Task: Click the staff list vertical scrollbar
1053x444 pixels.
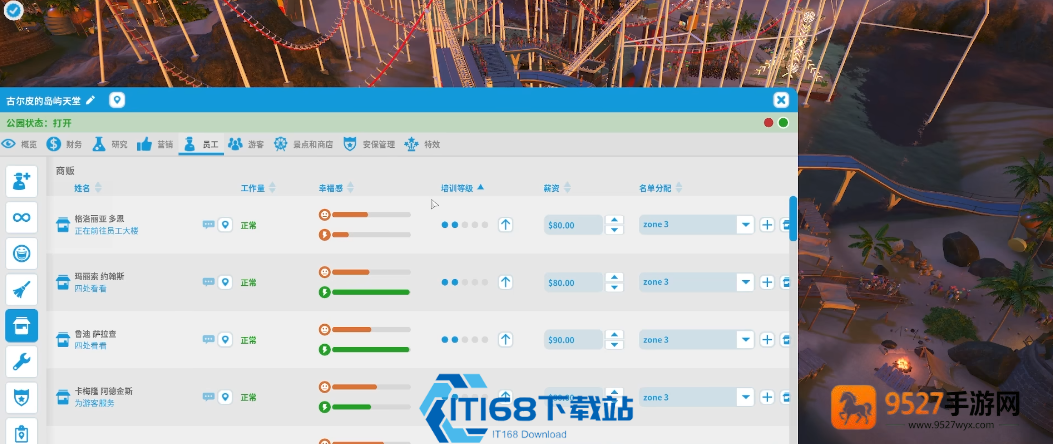Action: pos(793,219)
